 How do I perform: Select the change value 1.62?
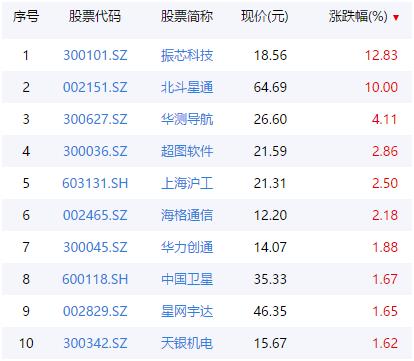(x=385, y=343)
